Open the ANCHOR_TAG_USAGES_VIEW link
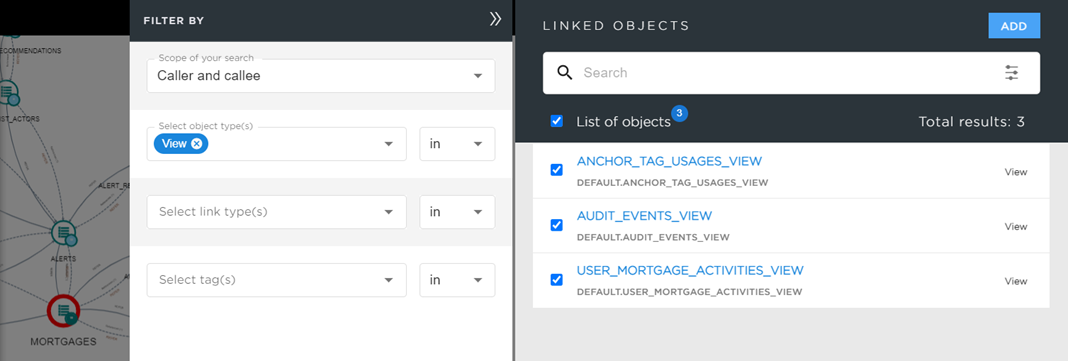Image resolution: width=1068 pixels, height=361 pixels. click(x=669, y=161)
